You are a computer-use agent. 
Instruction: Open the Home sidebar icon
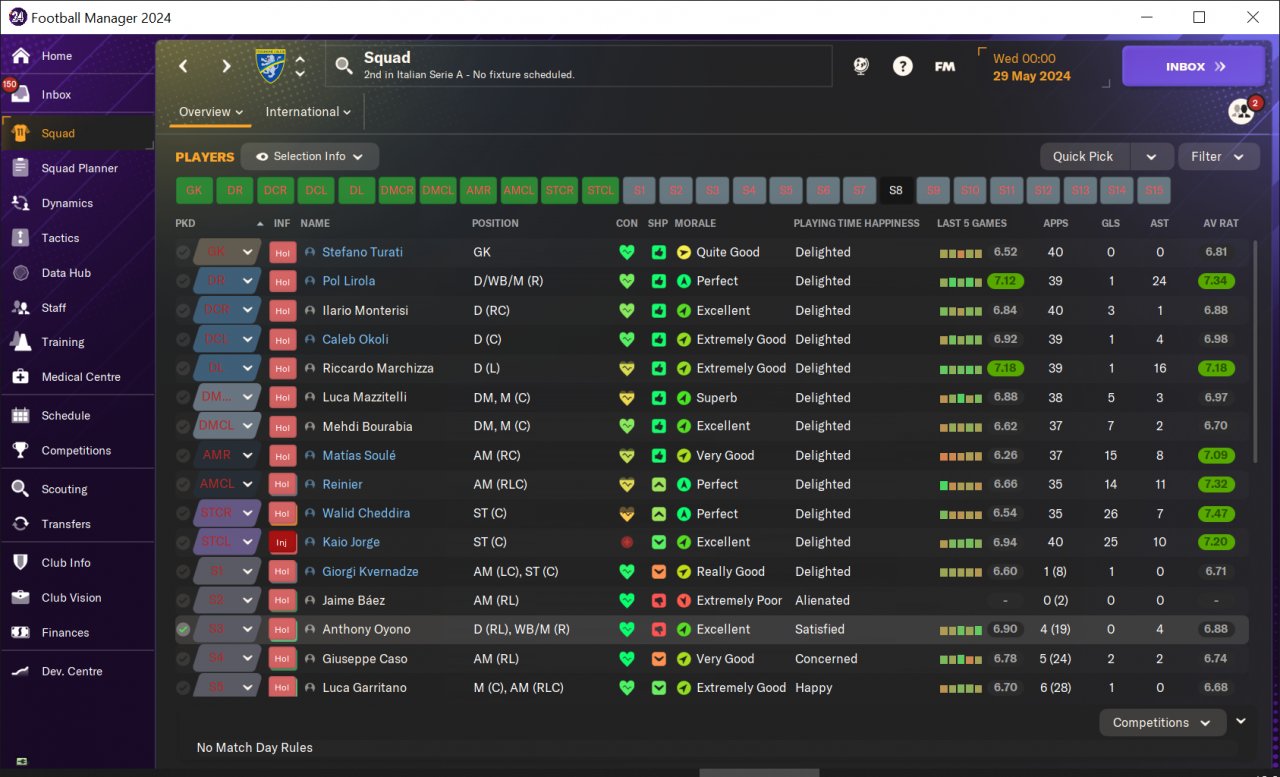coord(20,56)
